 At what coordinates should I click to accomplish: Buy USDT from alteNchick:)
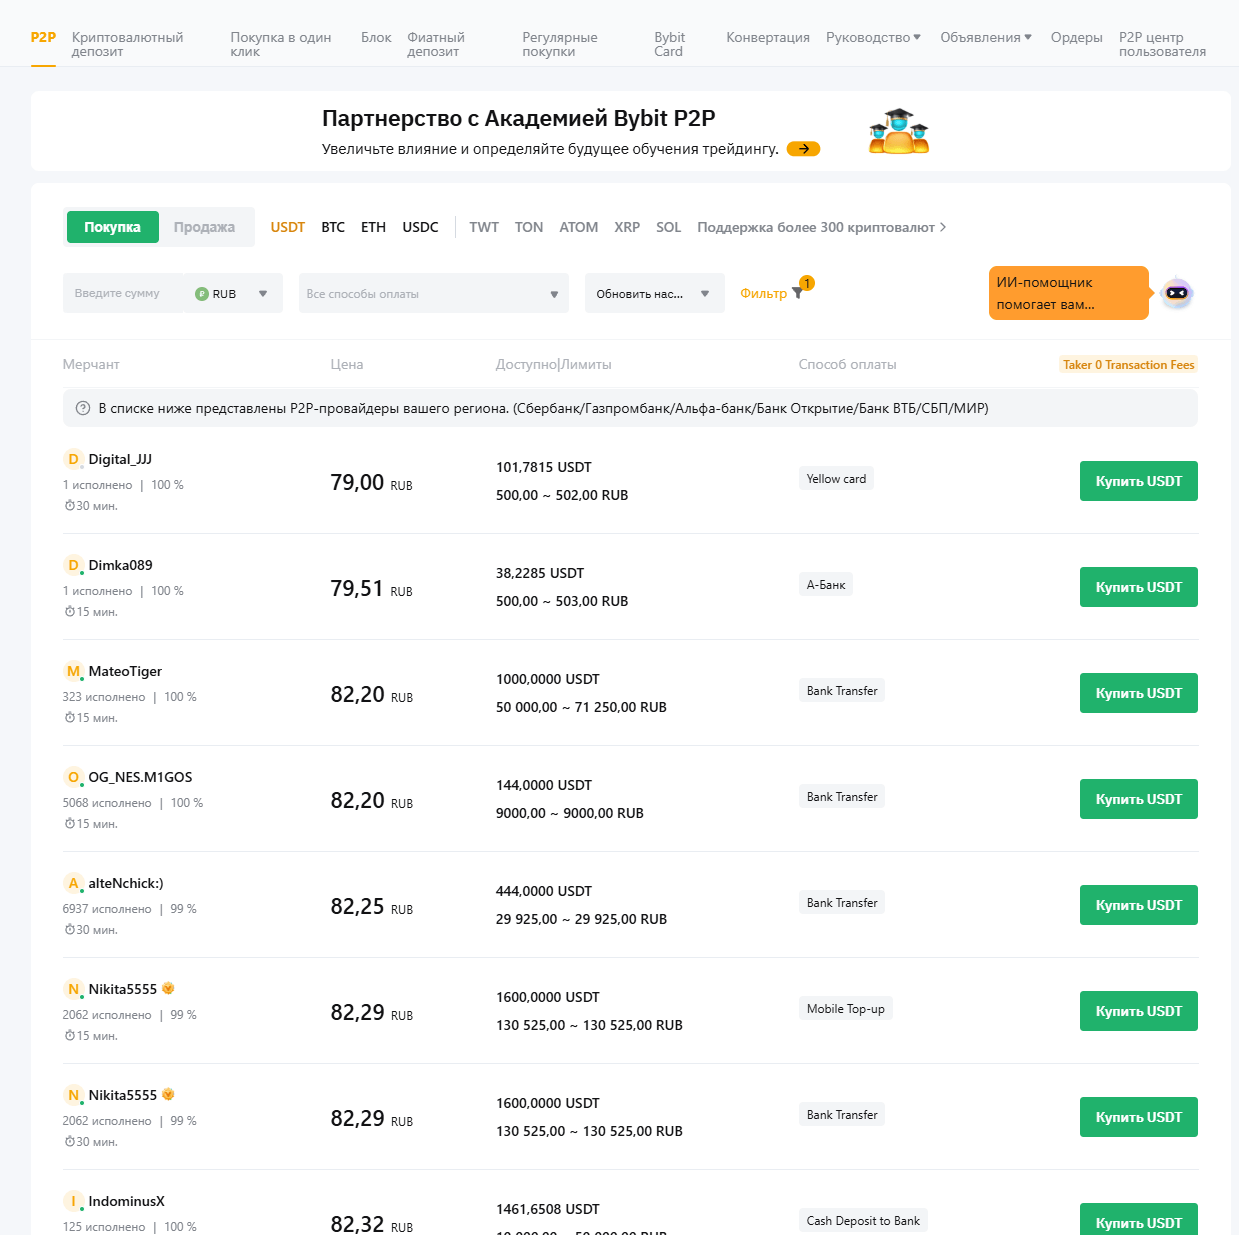1138,905
